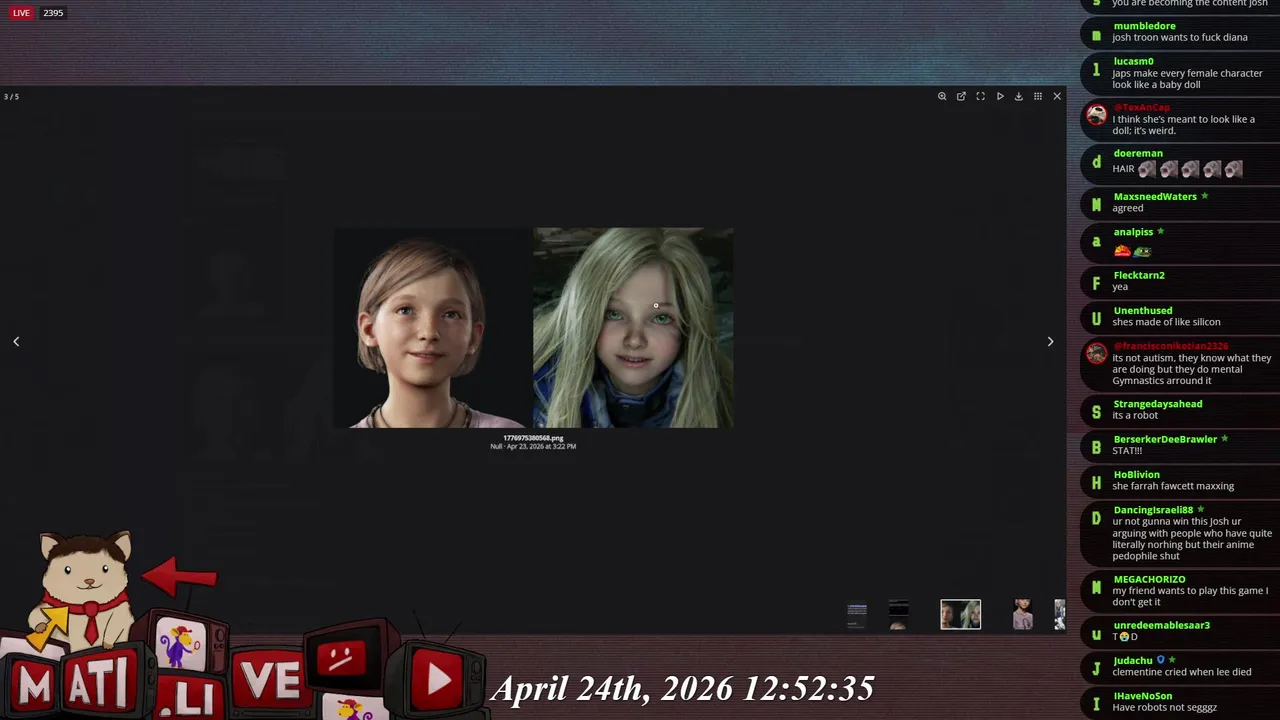
Task: Click username mumbledore in chat
Action: point(1144,26)
